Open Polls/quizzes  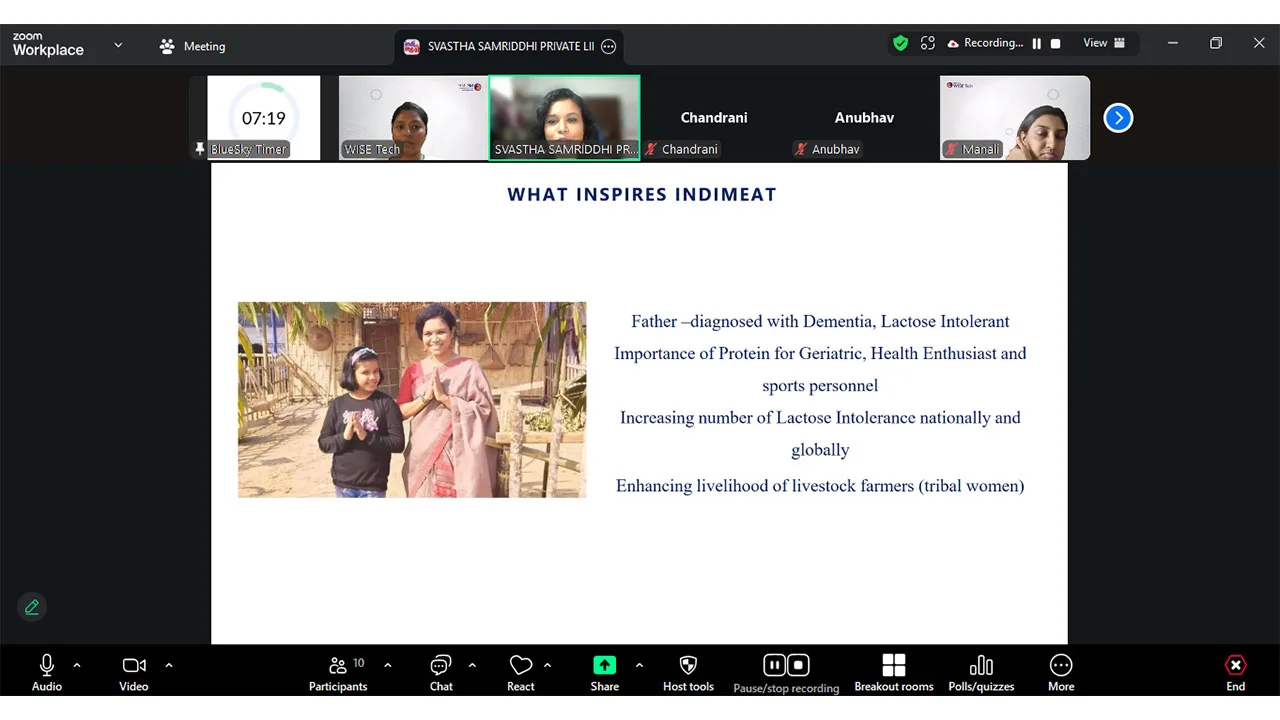[x=981, y=673]
